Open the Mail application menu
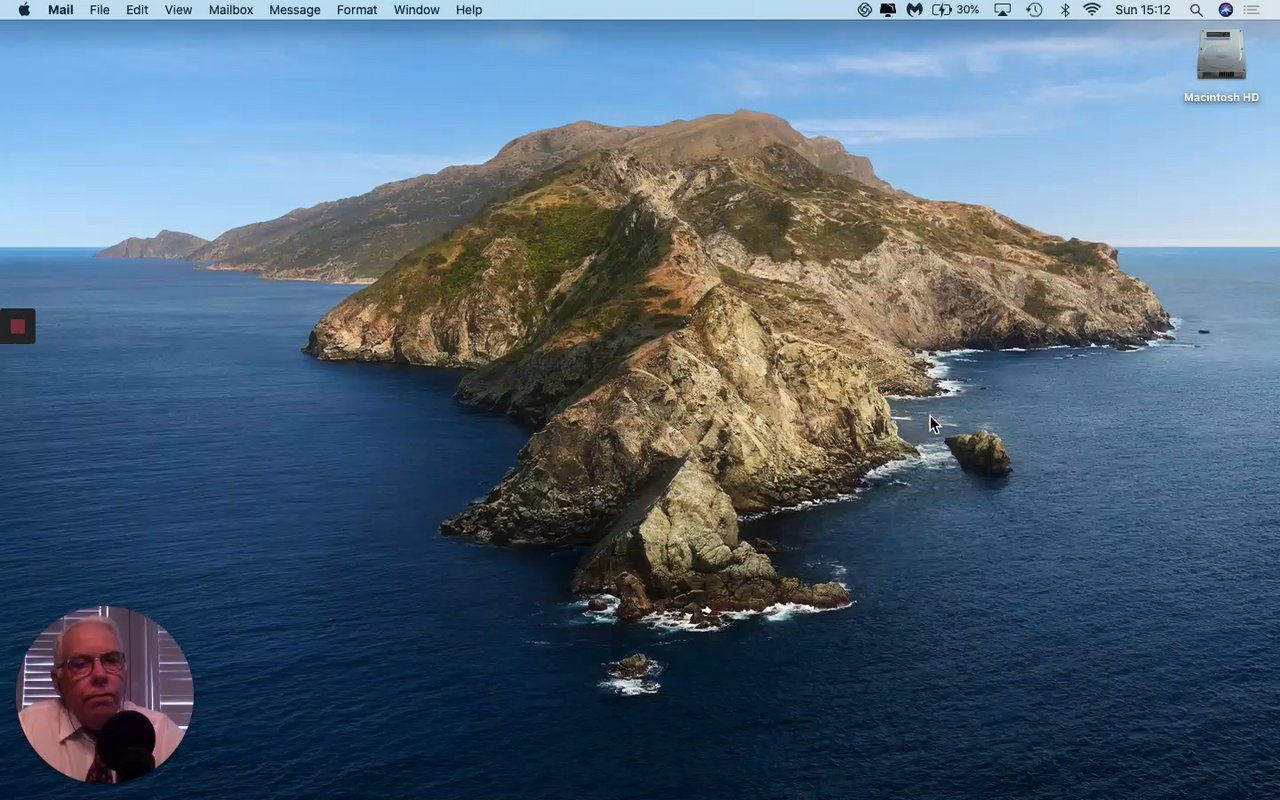Image resolution: width=1280 pixels, height=800 pixels. click(x=60, y=10)
